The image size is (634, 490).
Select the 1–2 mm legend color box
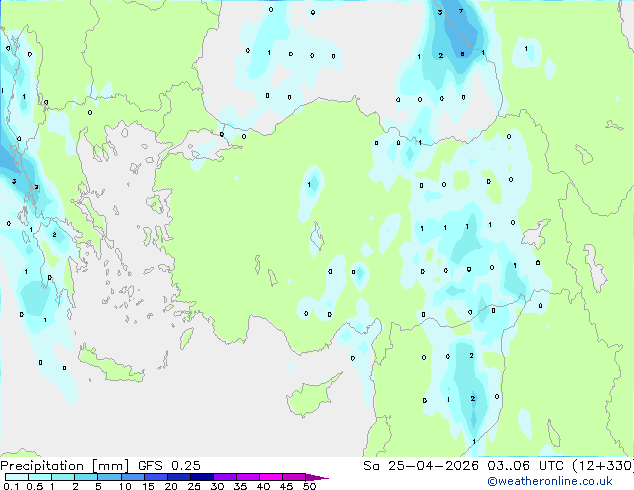[63, 477]
